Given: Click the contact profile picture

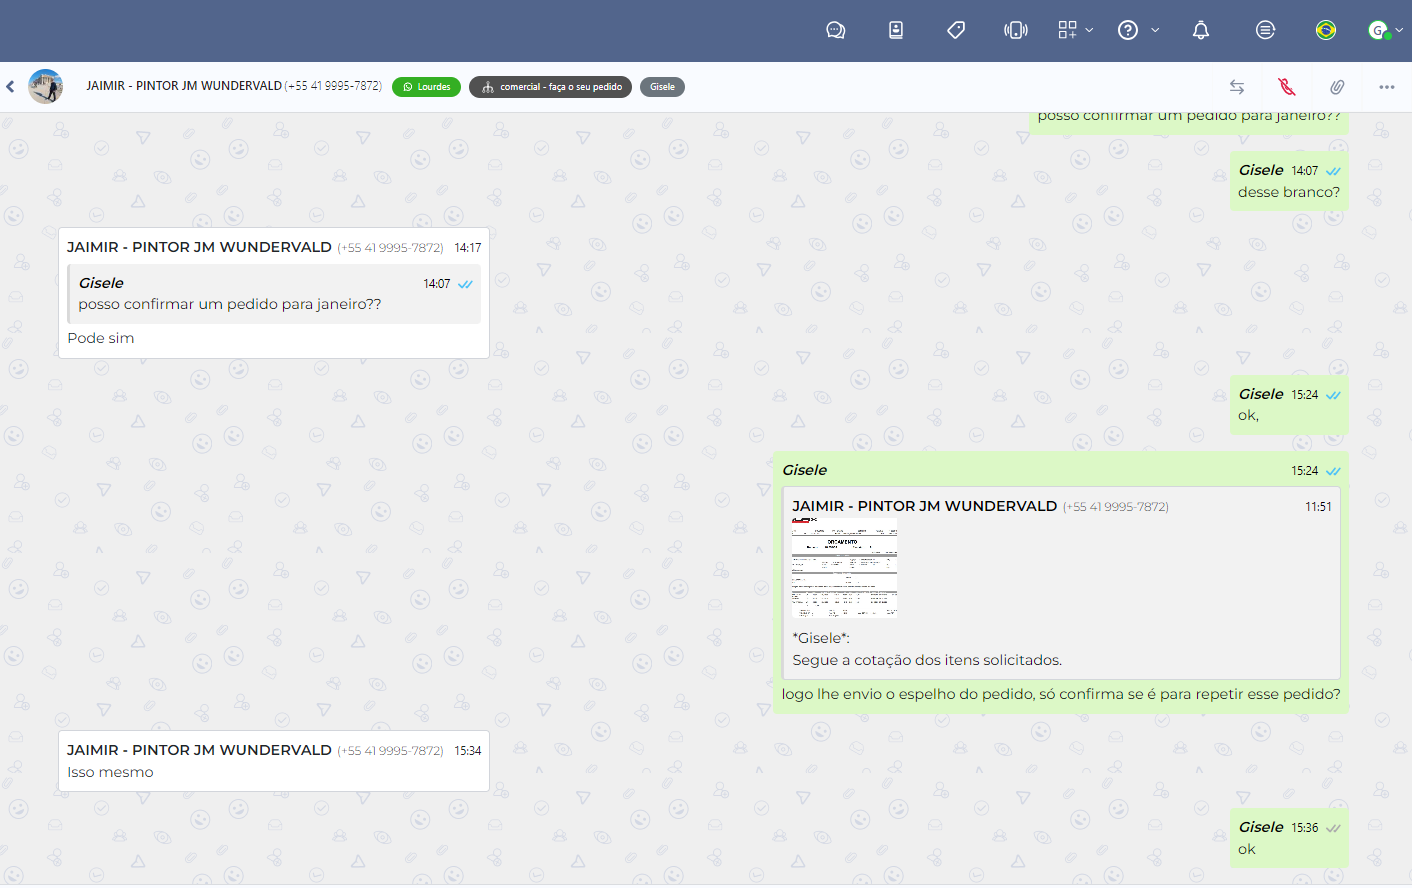Looking at the screenshot, I should point(46,87).
